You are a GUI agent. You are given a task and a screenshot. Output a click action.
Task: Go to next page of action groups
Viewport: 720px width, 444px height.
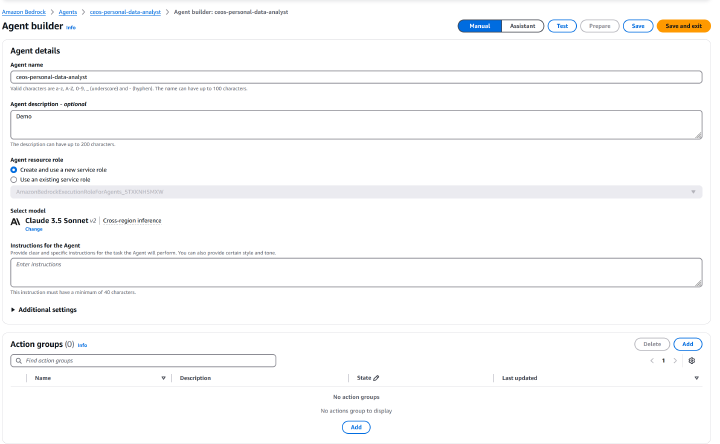675,360
